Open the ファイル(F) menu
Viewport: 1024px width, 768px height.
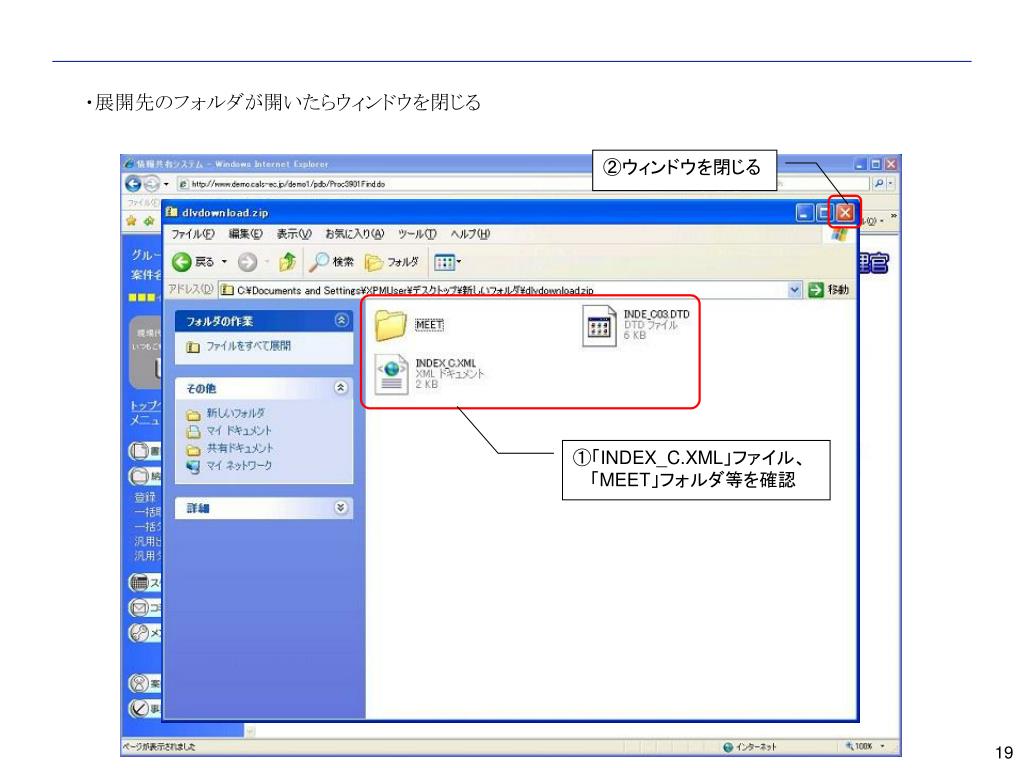tap(193, 234)
